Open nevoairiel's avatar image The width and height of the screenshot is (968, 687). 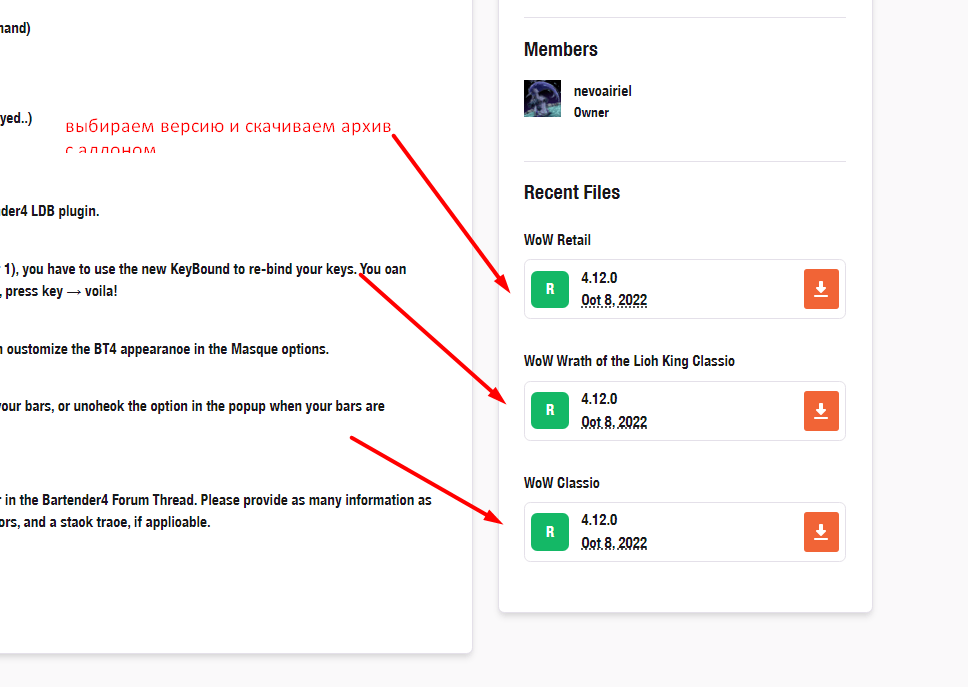tap(542, 99)
